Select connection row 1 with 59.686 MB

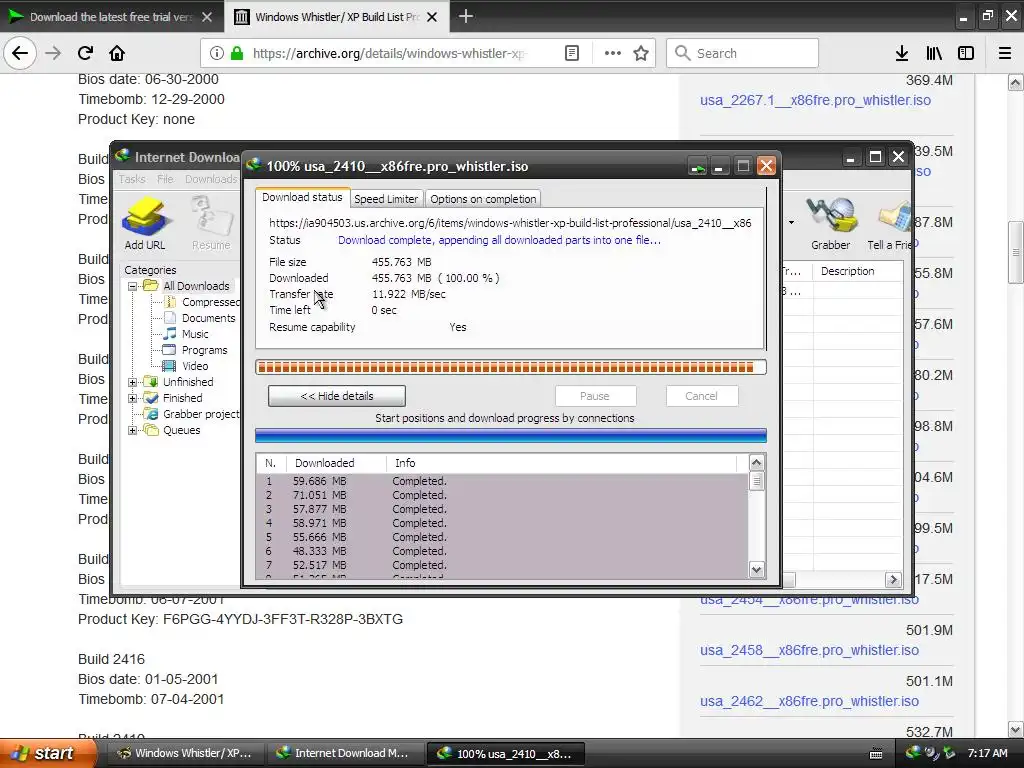point(502,481)
